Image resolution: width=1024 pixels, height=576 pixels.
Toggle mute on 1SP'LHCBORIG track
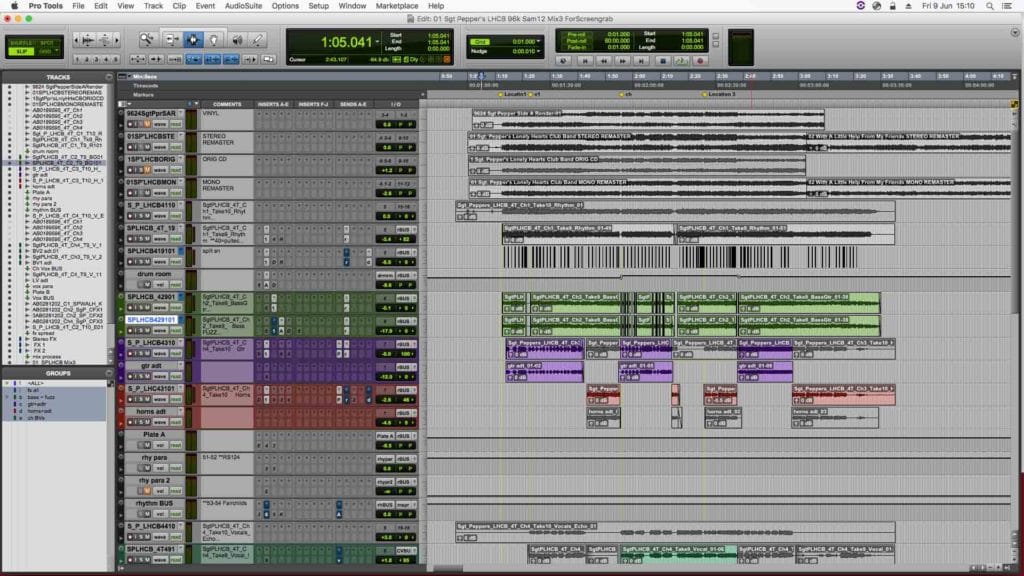pyautogui.click(x=147, y=170)
